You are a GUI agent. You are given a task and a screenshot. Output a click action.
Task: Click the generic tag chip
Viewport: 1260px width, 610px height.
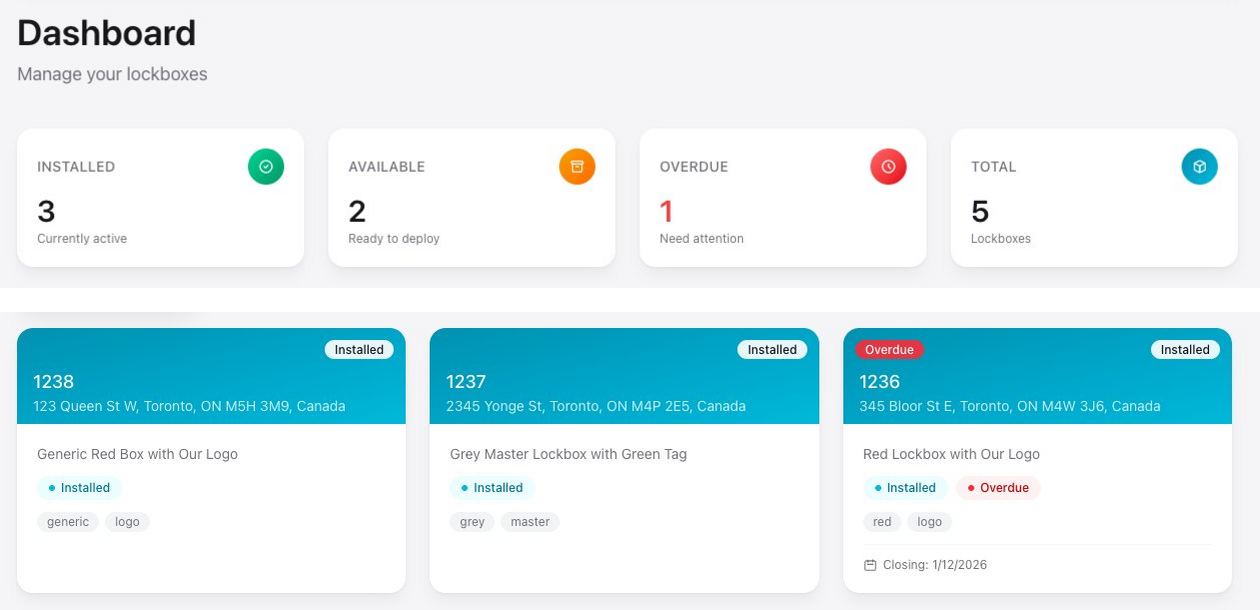67,521
